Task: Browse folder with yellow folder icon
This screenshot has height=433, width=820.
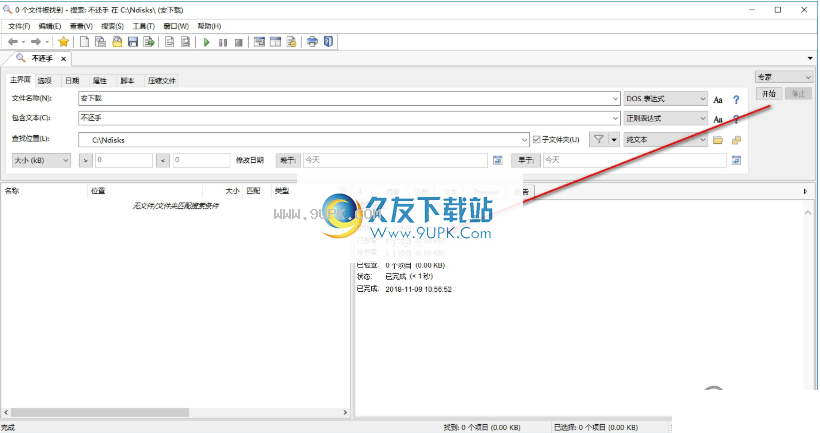Action: pos(718,140)
